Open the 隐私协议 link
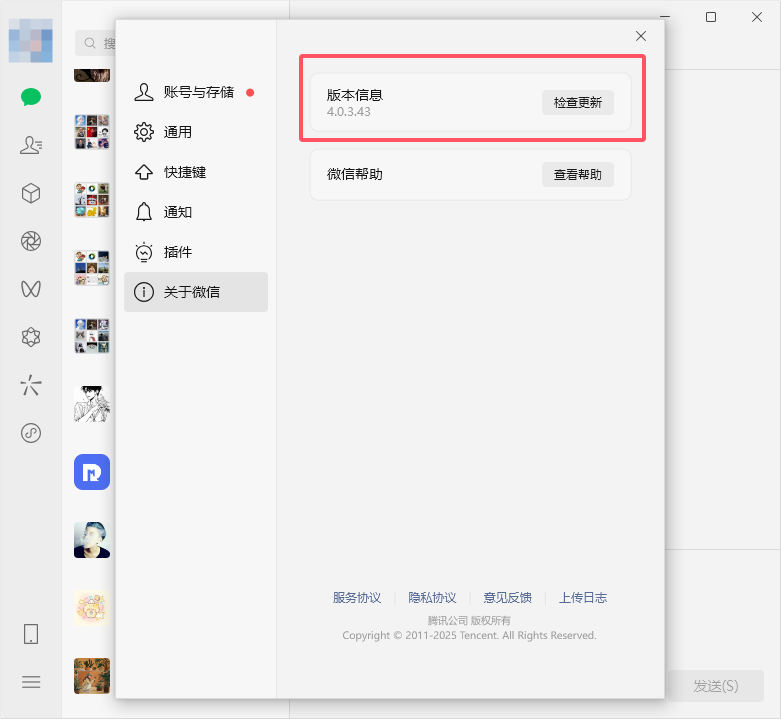This screenshot has height=719, width=781. point(432,598)
